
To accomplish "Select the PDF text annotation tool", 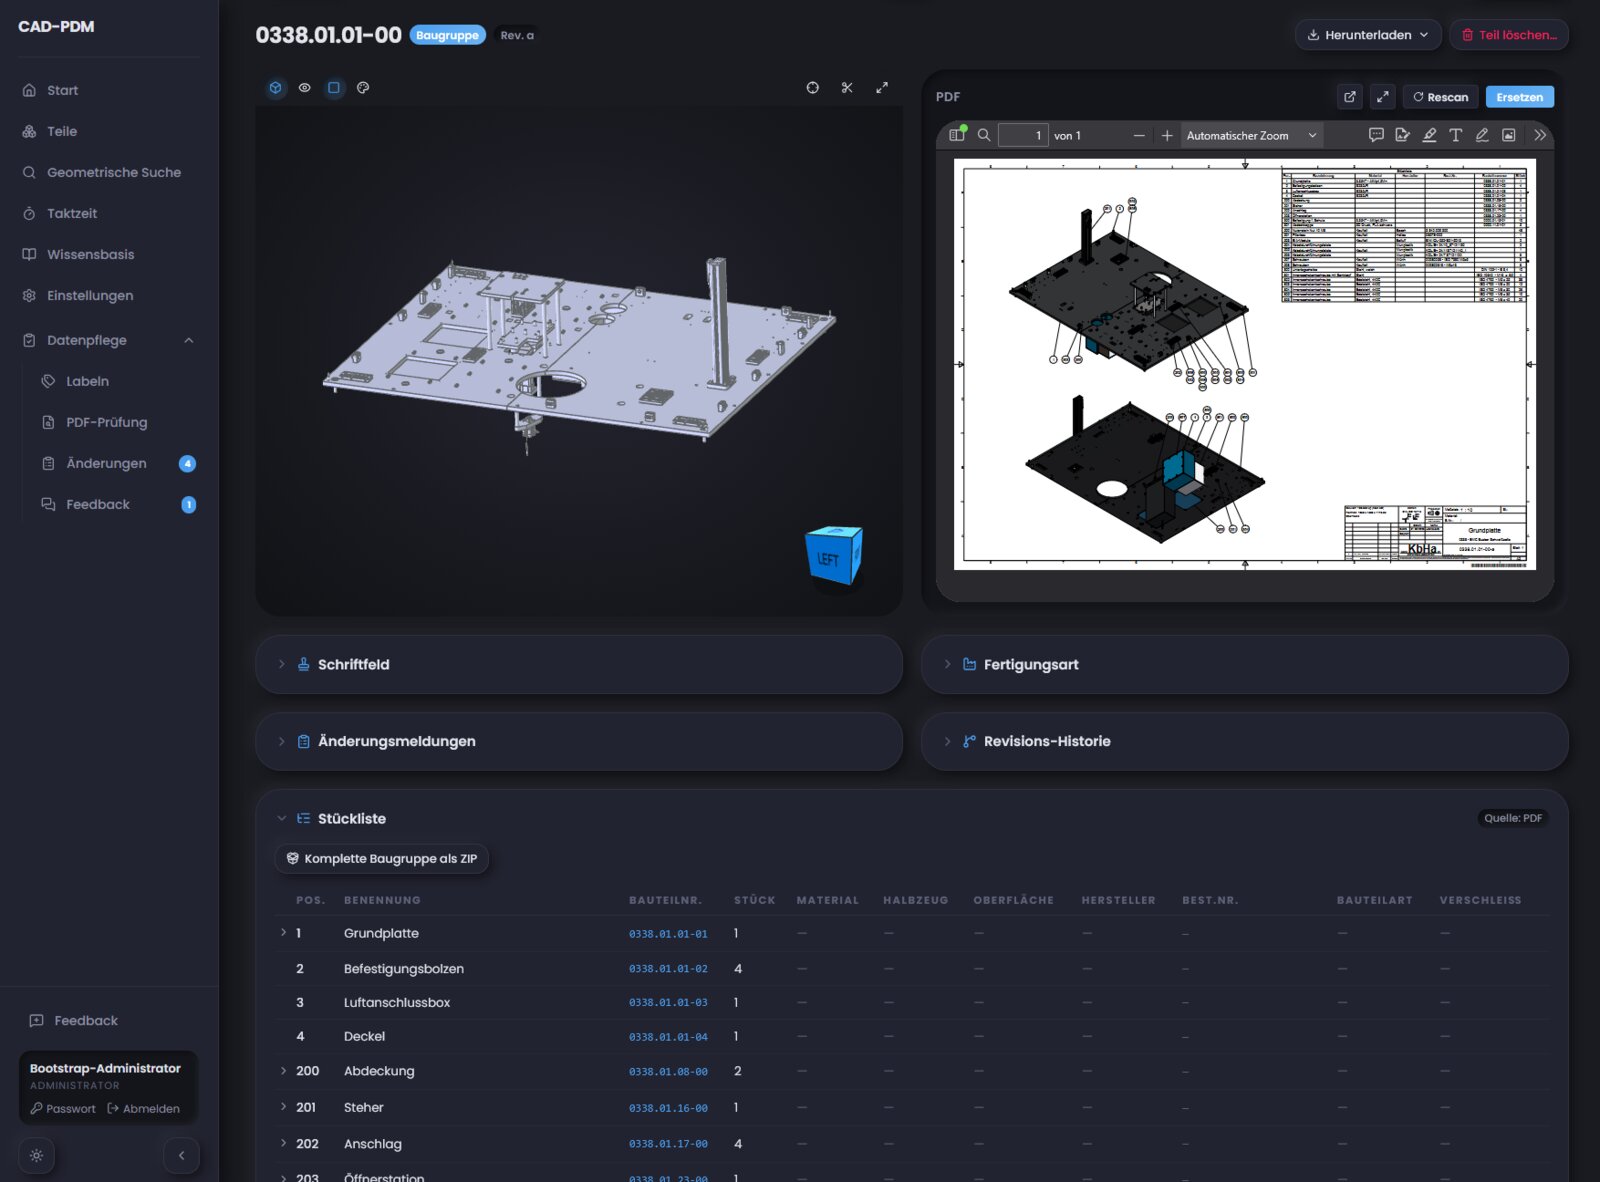I will 1456,135.
